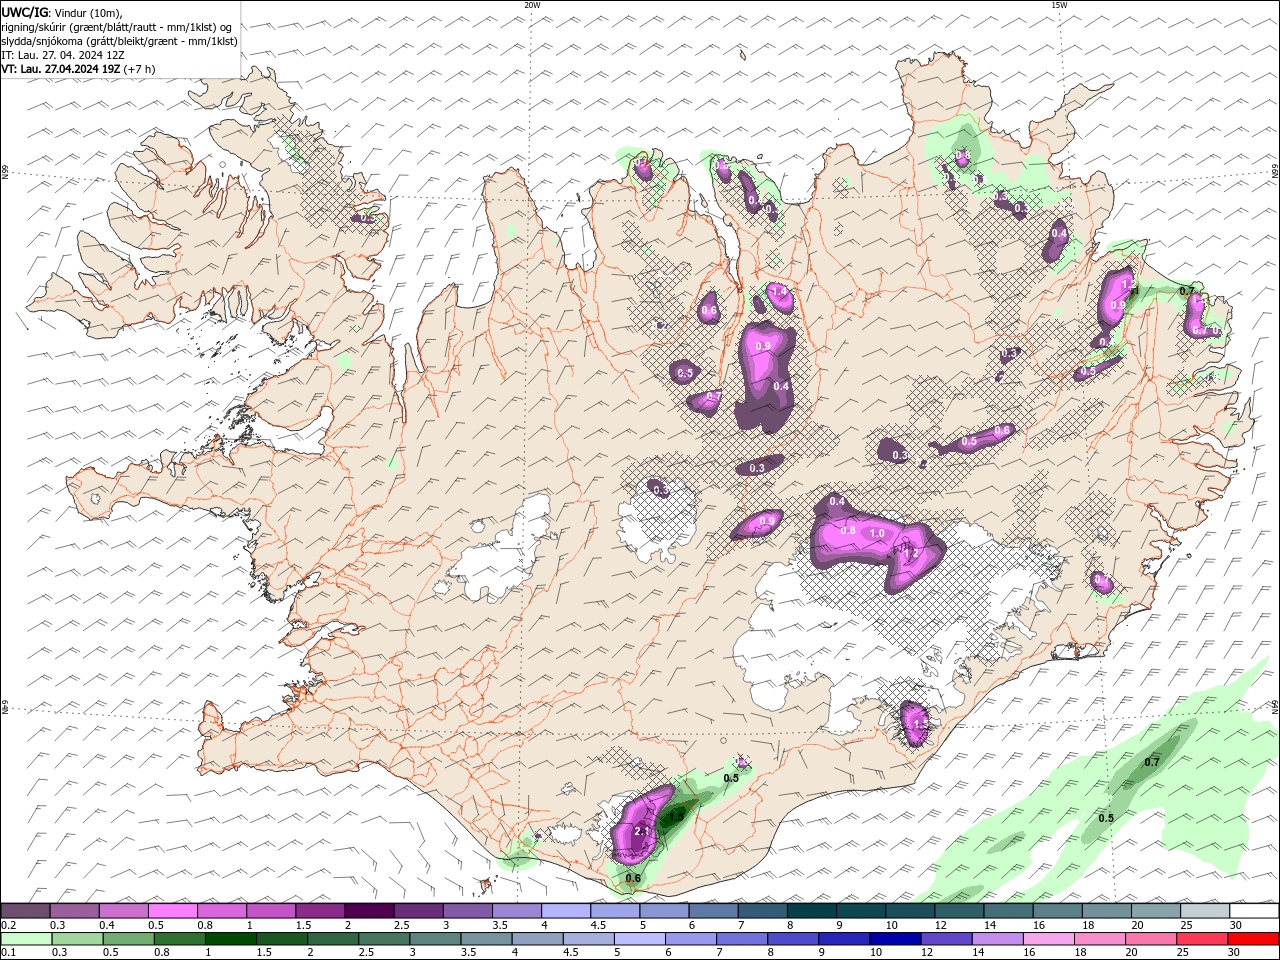Click the "1.3" value on the dark green southern patch
The height and width of the screenshot is (960, 1280).
(x=677, y=817)
